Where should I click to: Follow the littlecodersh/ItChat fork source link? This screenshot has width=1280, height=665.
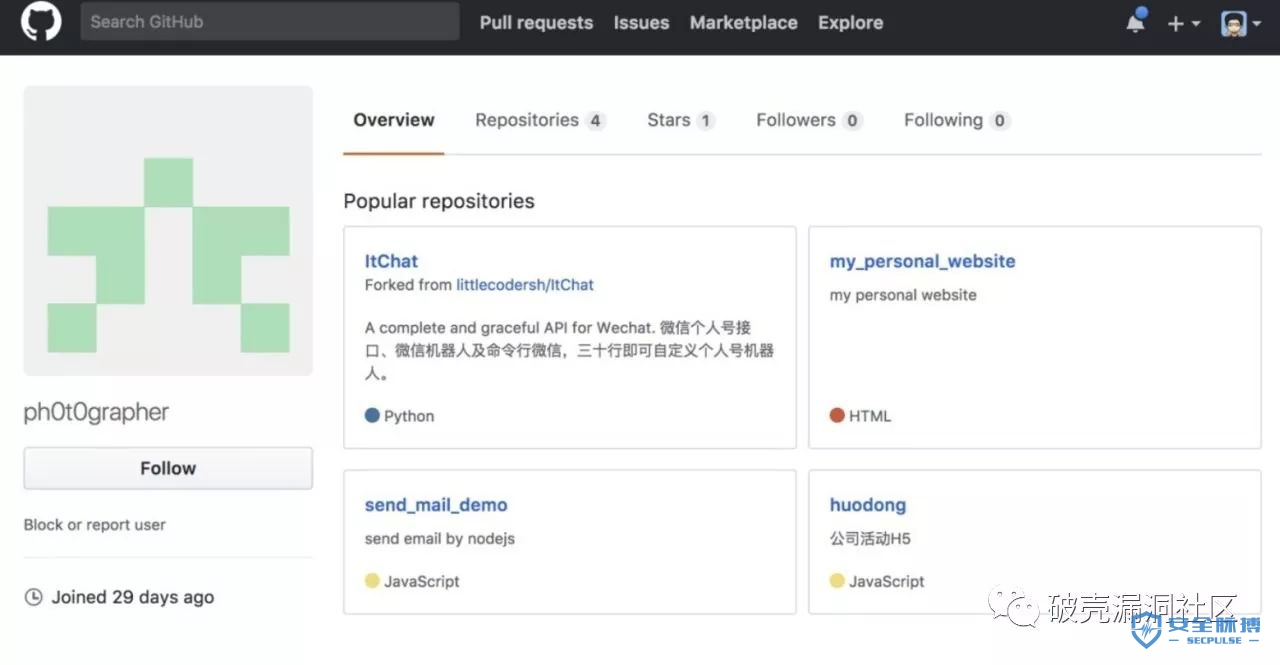525,285
